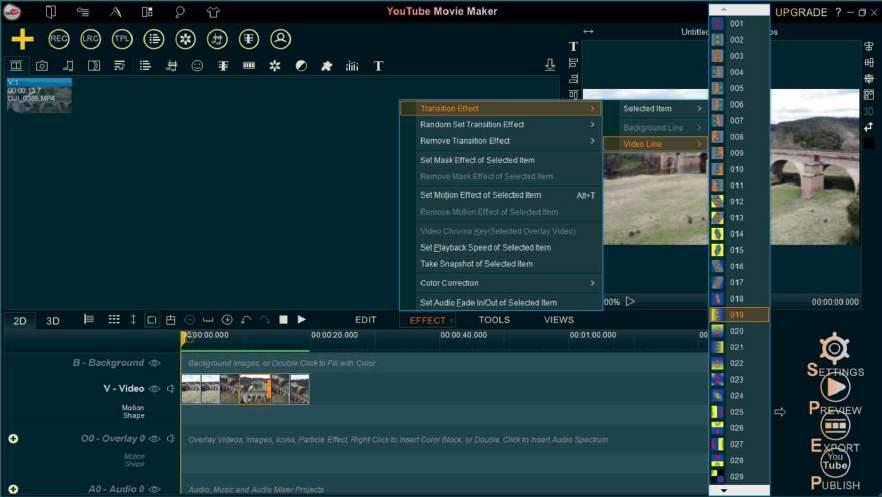Open the TPL templates tool
The height and width of the screenshot is (497, 882).
point(122,39)
